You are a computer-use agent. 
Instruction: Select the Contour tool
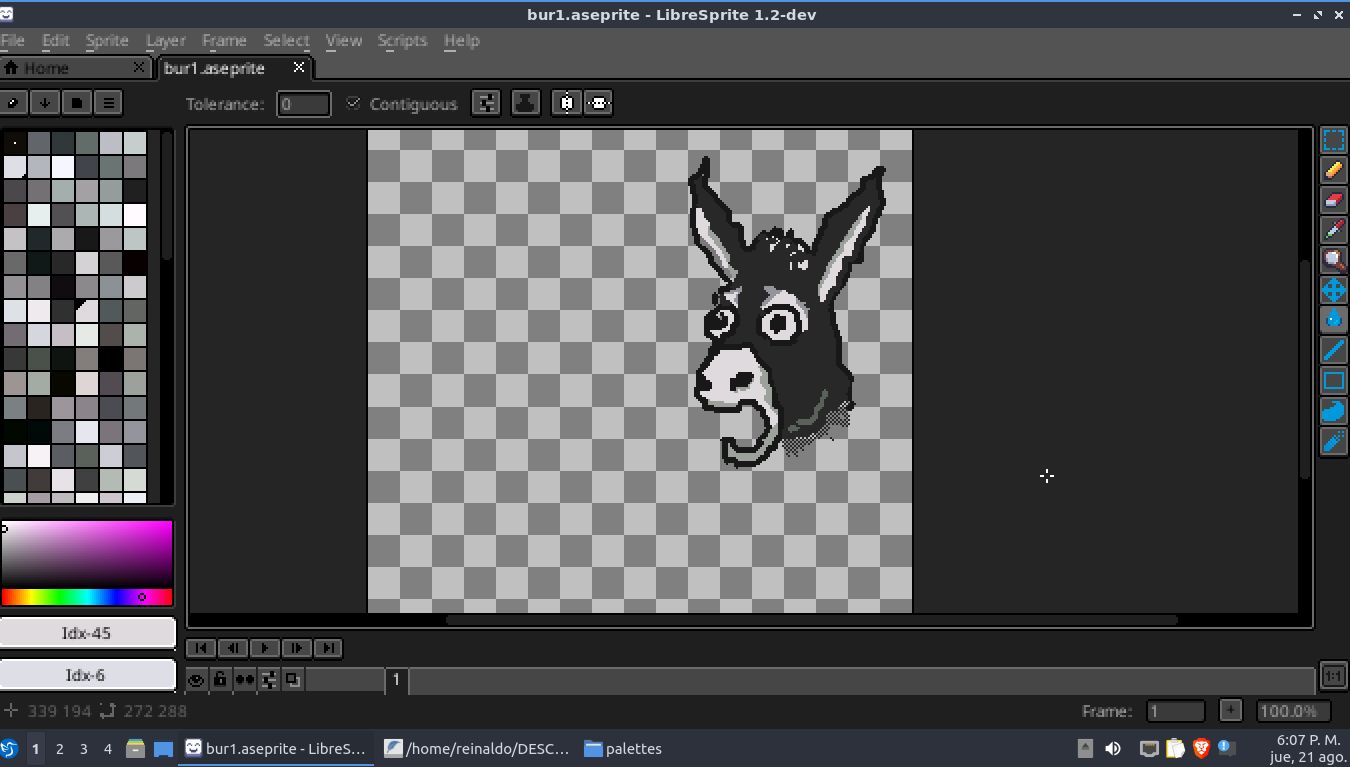(x=1333, y=410)
